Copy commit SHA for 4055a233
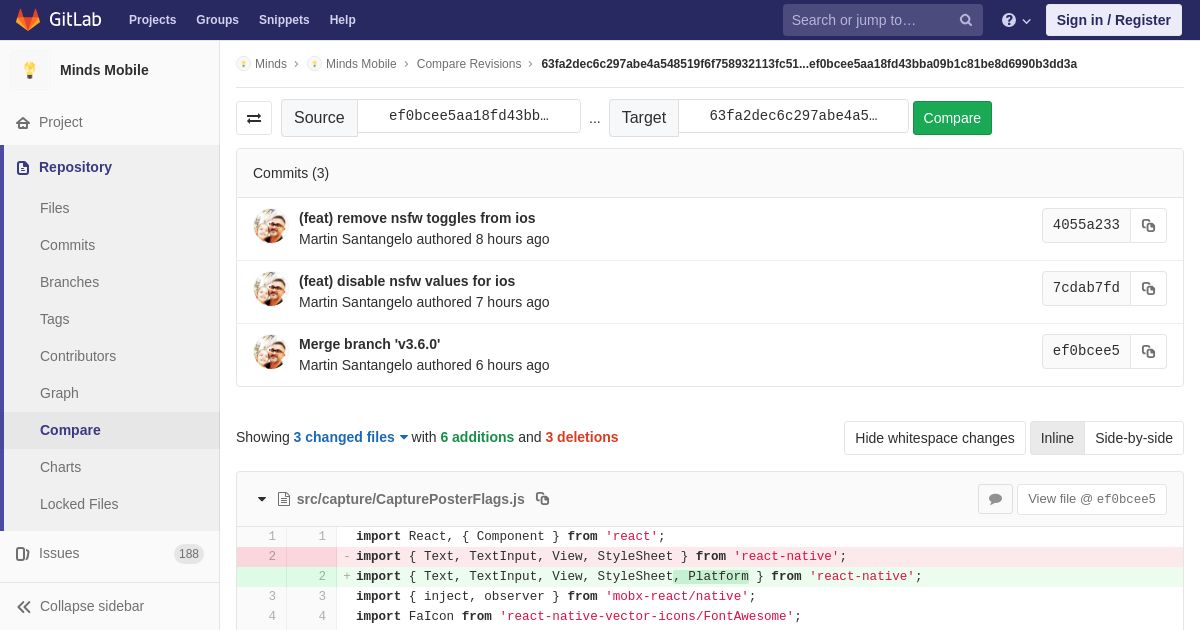 pos(1148,225)
